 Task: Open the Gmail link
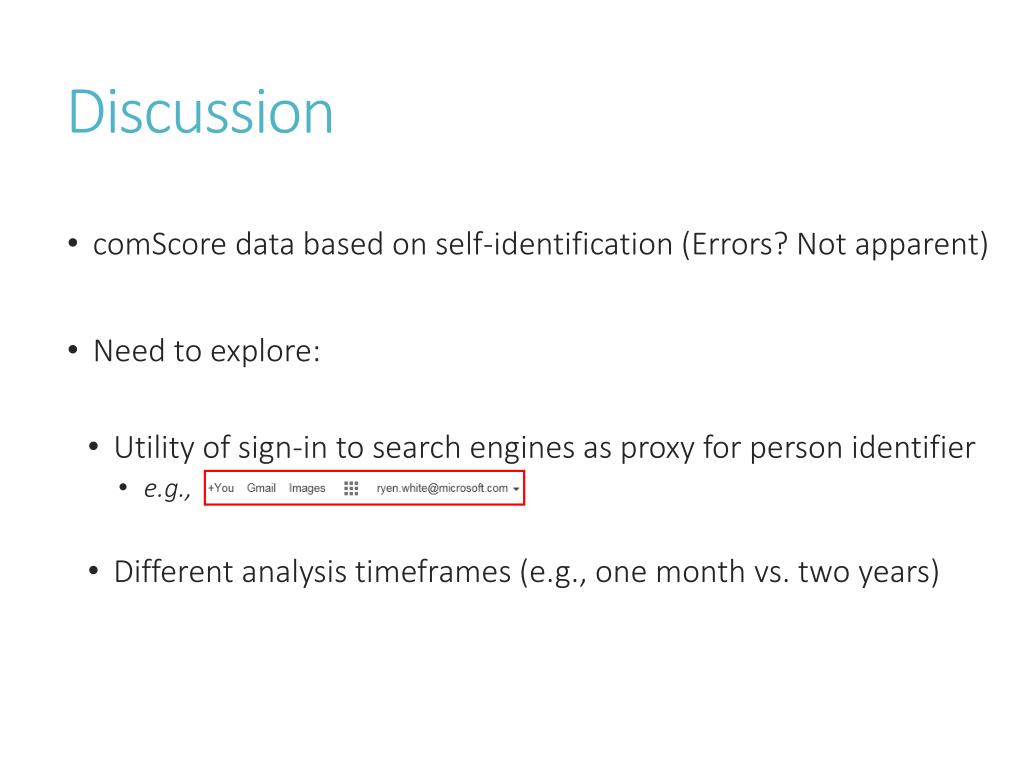[261, 488]
